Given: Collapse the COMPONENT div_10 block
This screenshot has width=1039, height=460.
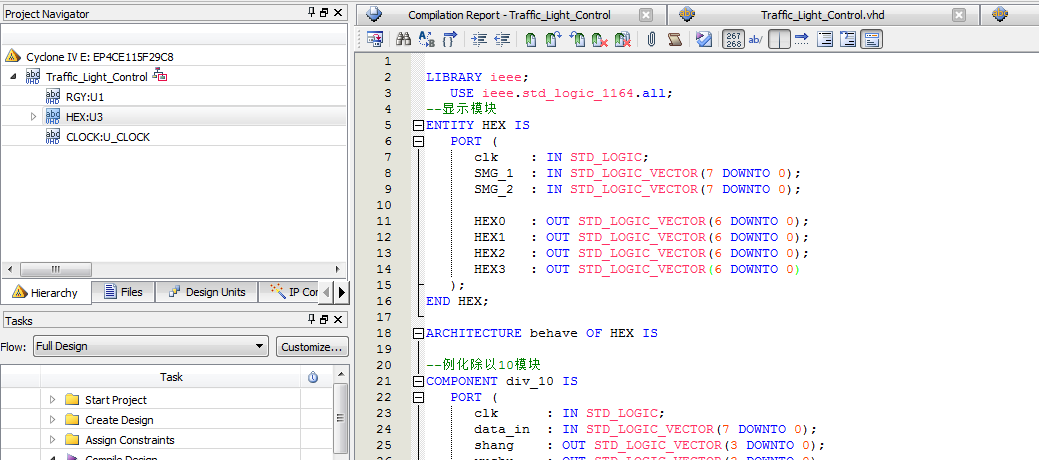Looking at the screenshot, I should click(418, 381).
